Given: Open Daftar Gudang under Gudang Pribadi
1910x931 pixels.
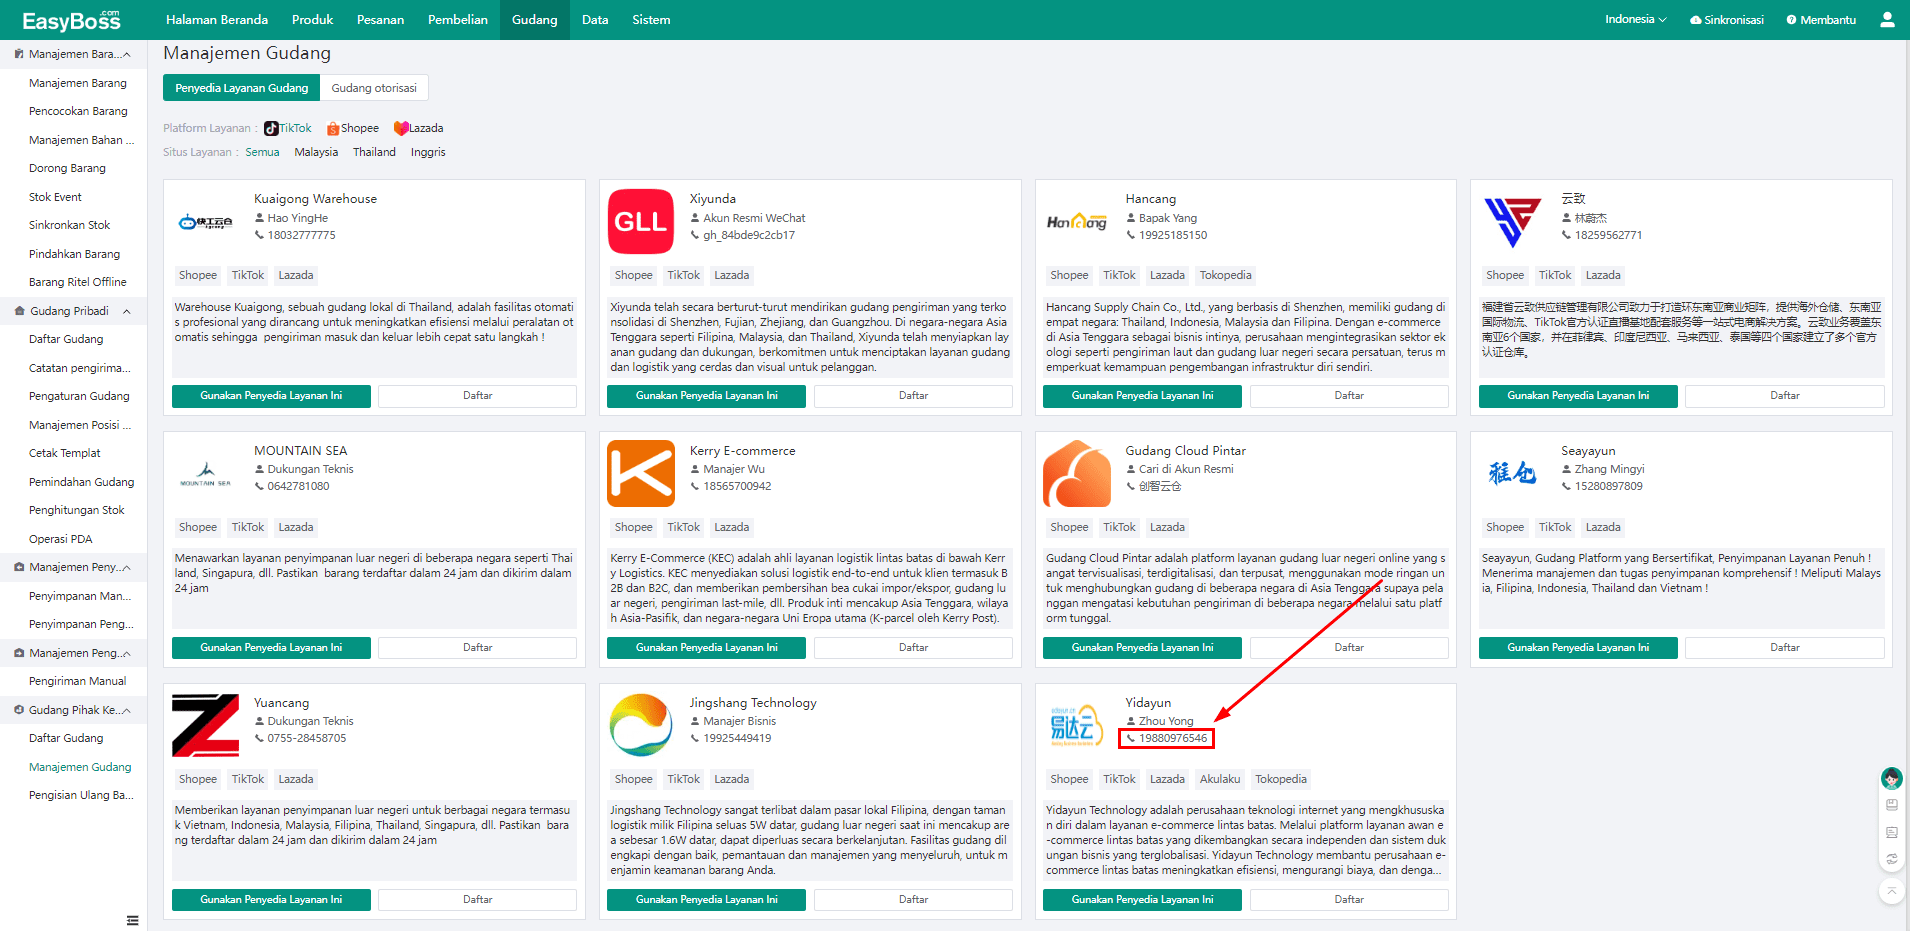Looking at the screenshot, I should (x=66, y=339).
